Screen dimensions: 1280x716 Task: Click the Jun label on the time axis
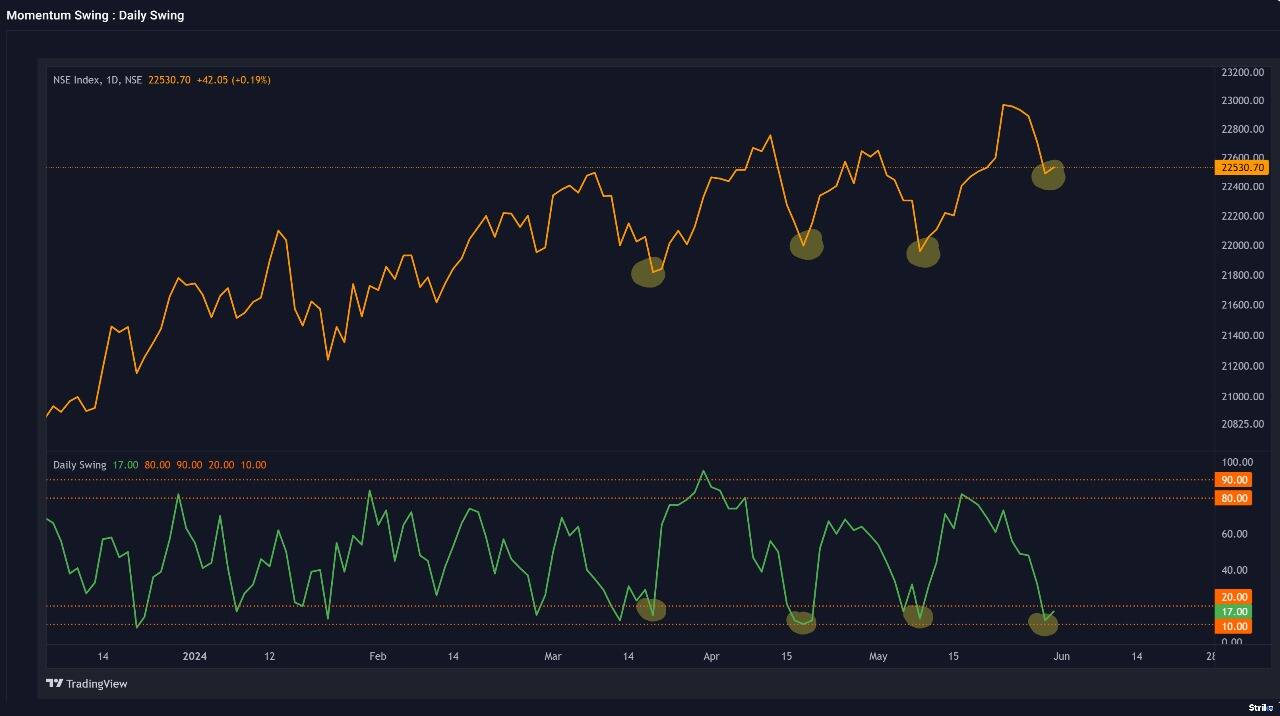click(x=1060, y=657)
